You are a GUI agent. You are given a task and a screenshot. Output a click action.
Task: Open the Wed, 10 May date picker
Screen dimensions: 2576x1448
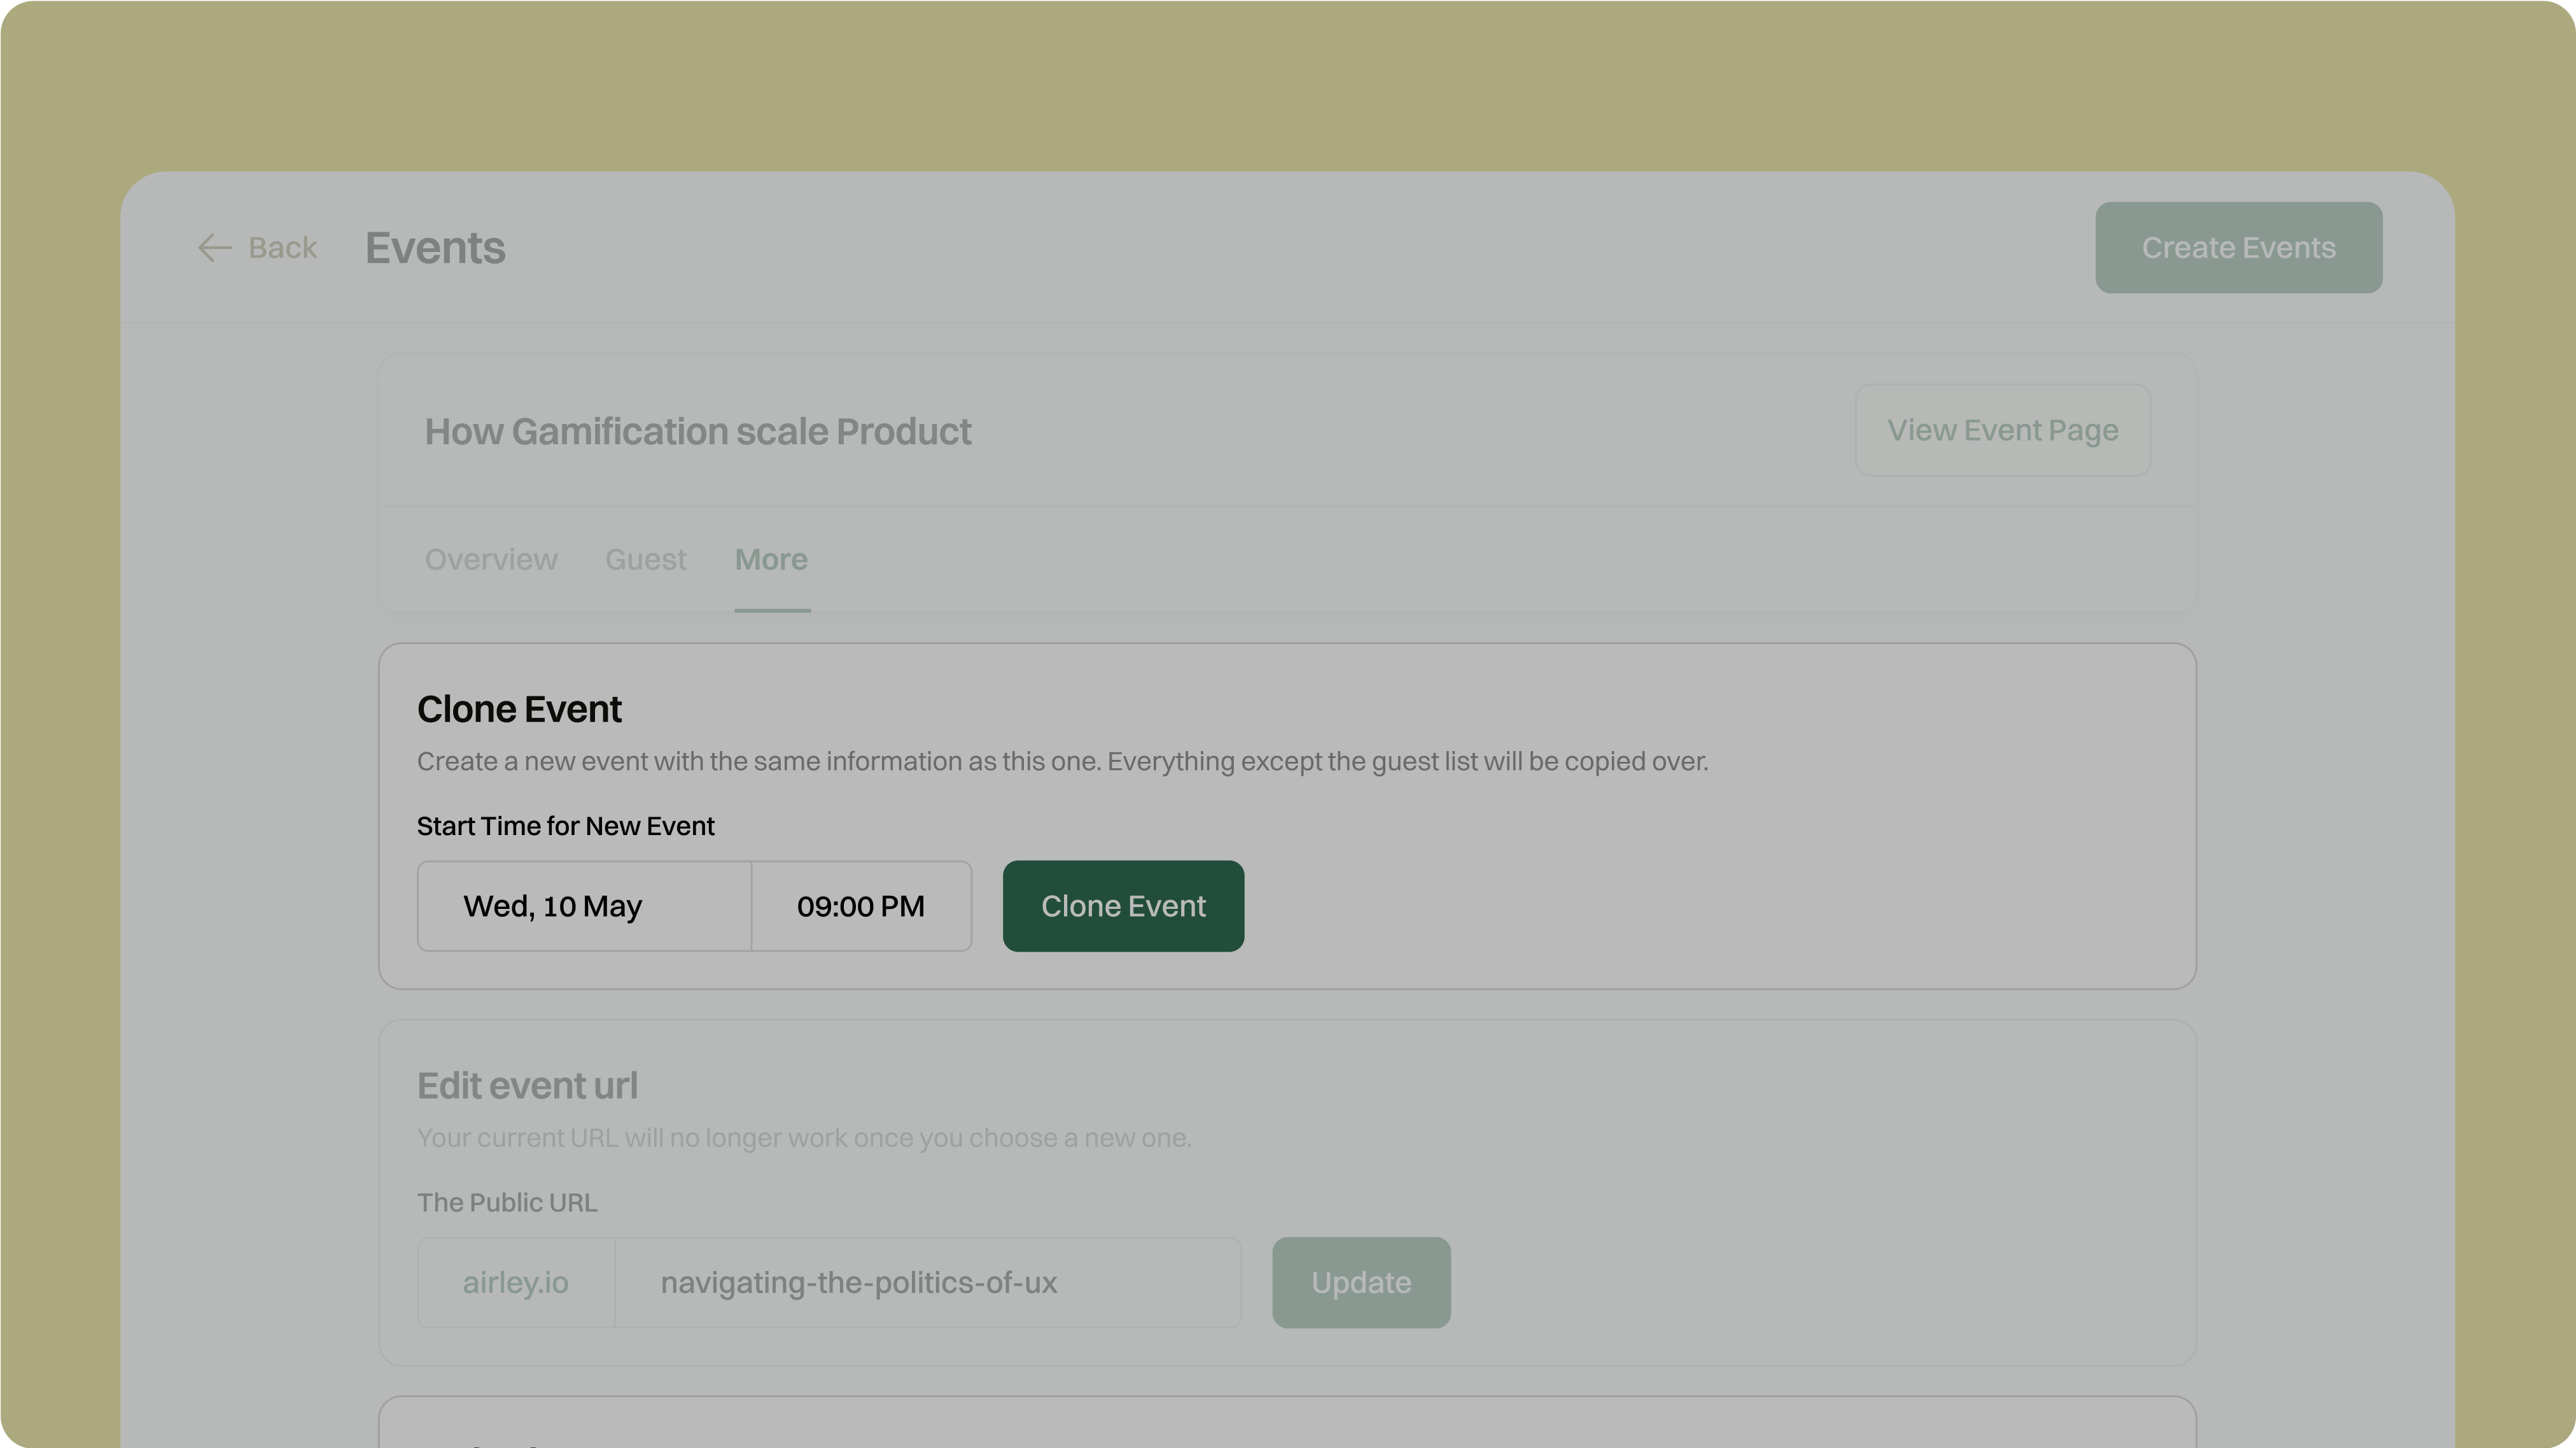[x=584, y=906]
